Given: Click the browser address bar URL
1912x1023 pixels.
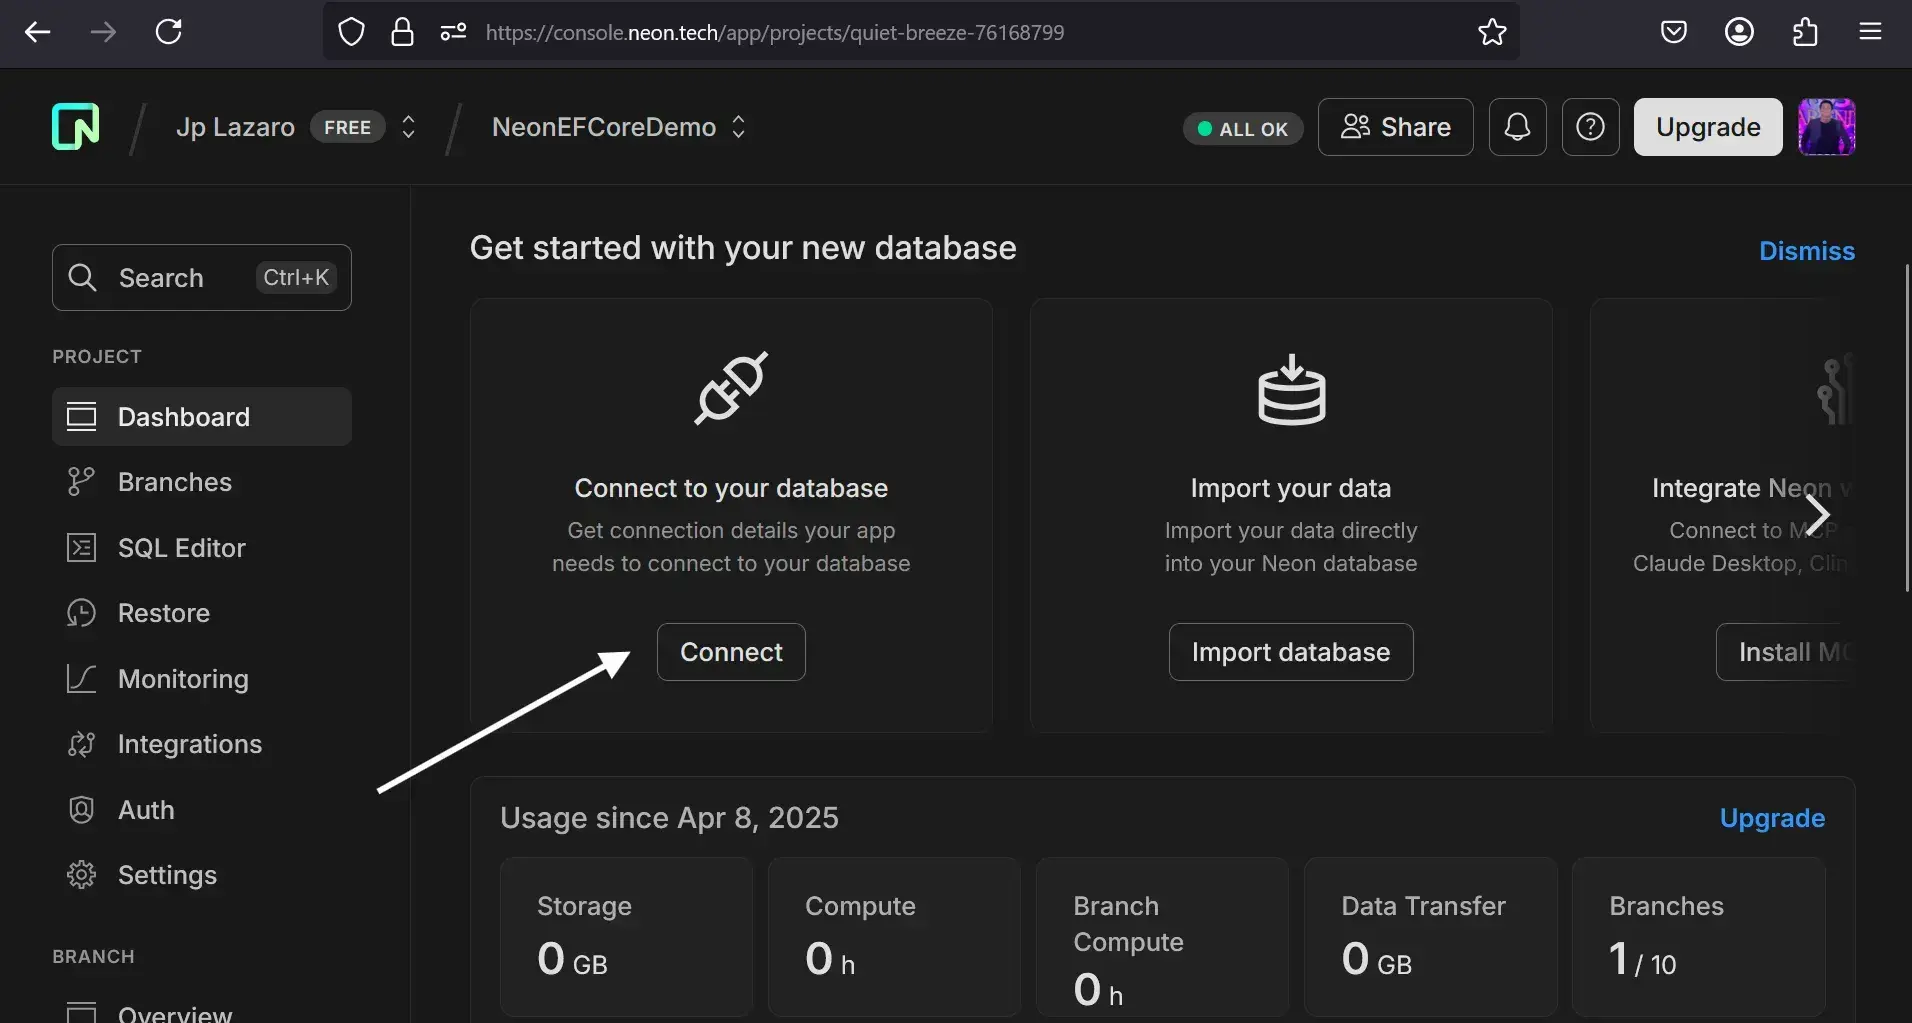Looking at the screenshot, I should point(775,32).
